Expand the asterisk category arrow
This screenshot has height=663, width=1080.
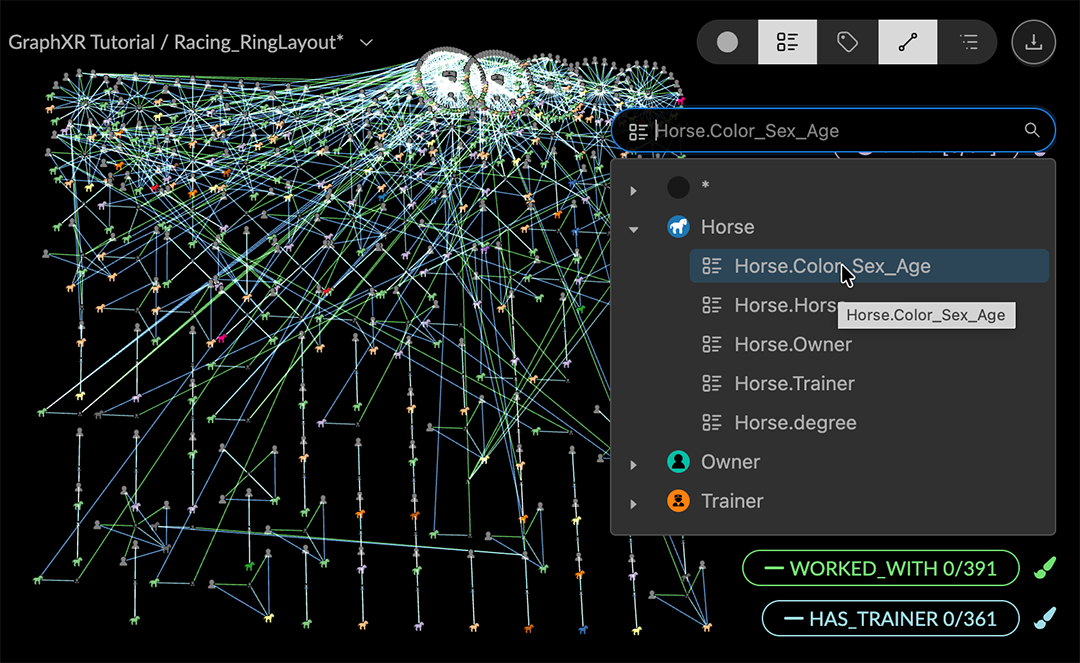(x=633, y=189)
